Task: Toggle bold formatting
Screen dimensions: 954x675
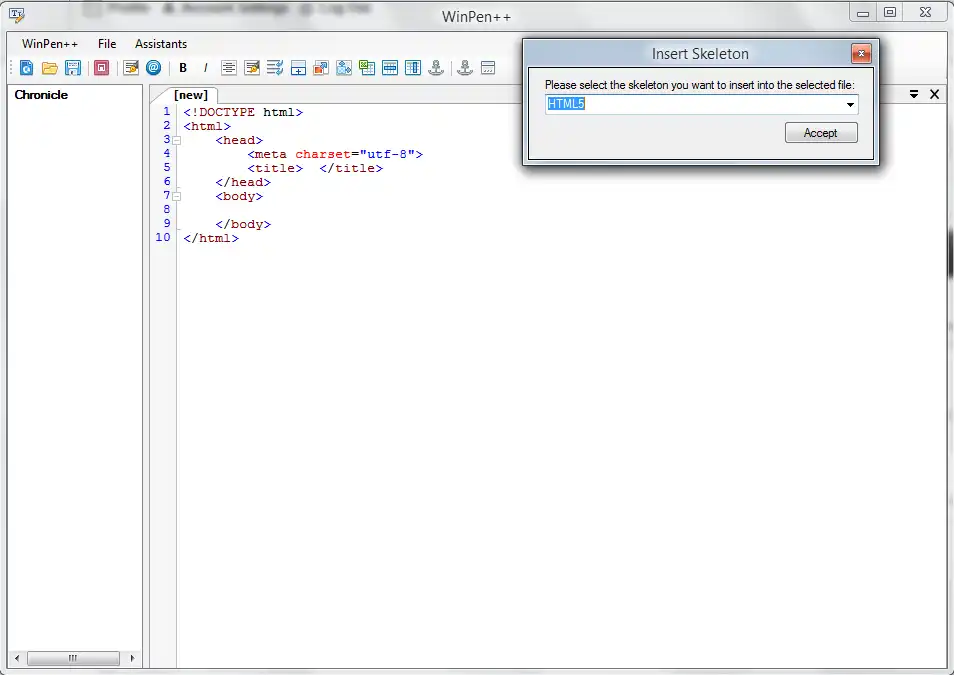Action: pyautogui.click(x=183, y=68)
